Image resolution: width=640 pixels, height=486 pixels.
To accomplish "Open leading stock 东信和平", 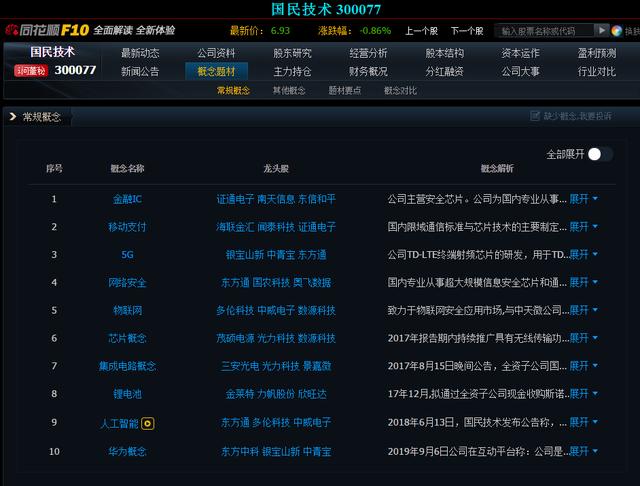I will [x=317, y=199].
